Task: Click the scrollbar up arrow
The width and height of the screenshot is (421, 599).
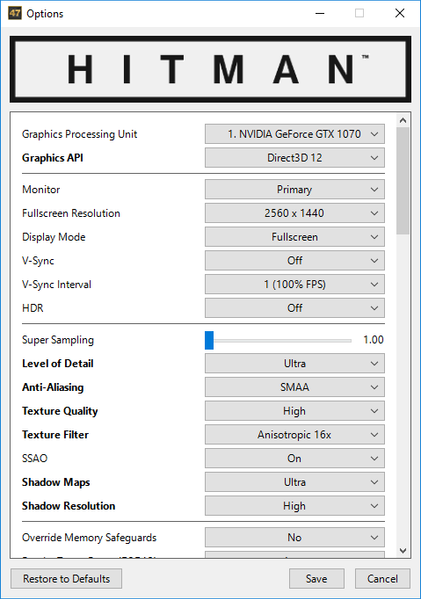Action: [x=403, y=120]
